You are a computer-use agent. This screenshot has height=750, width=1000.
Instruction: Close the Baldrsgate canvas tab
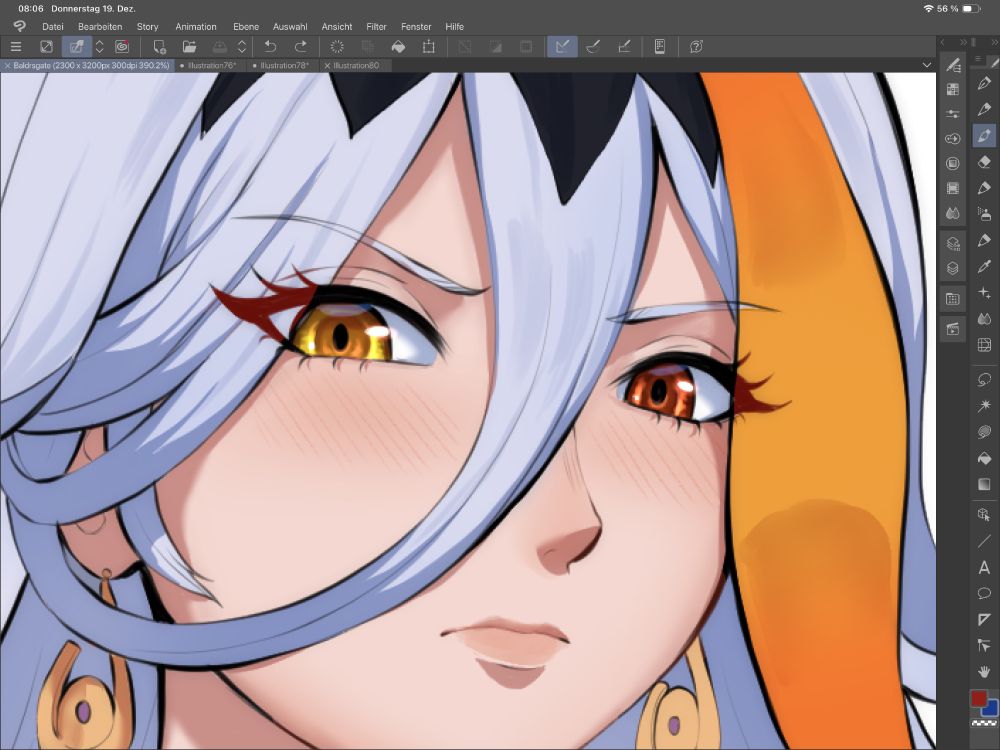pyautogui.click(x=6, y=65)
